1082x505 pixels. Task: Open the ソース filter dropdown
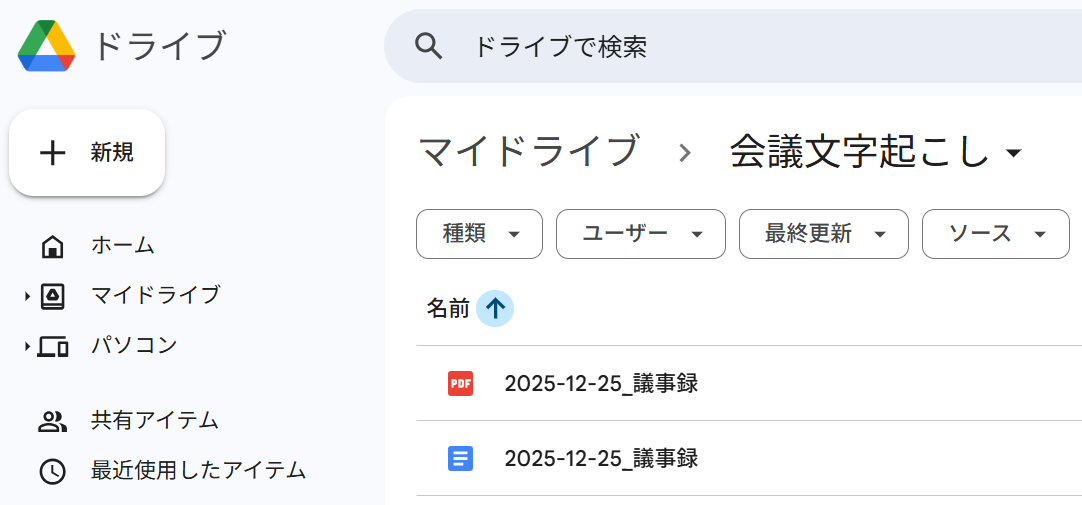995,234
